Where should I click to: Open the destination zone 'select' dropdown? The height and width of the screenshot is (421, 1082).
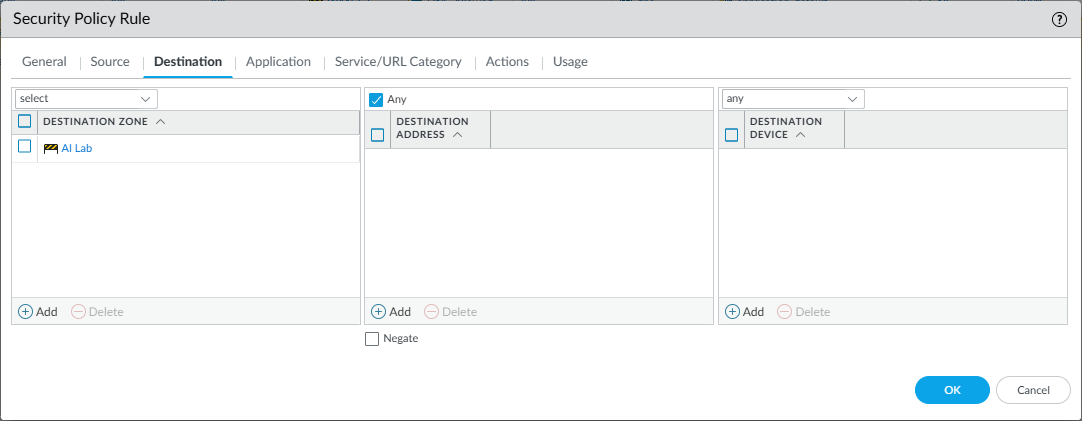pos(86,99)
